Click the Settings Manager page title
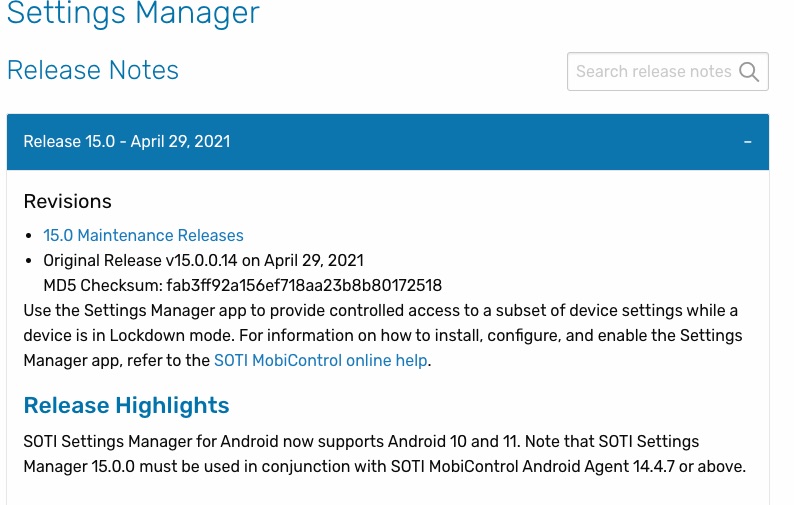 point(133,14)
